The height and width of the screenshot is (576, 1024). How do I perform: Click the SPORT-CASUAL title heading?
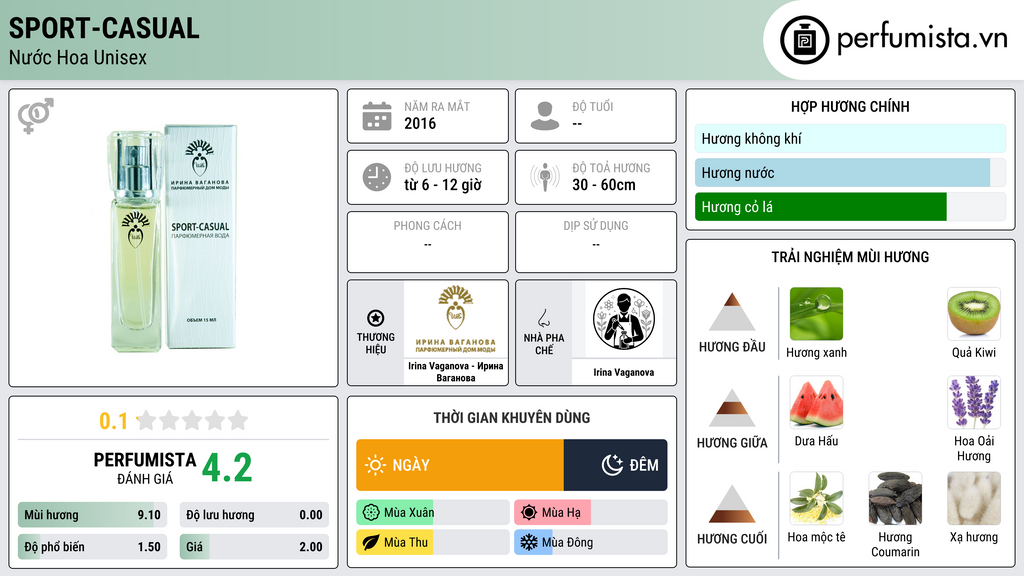(x=104, y=28)
